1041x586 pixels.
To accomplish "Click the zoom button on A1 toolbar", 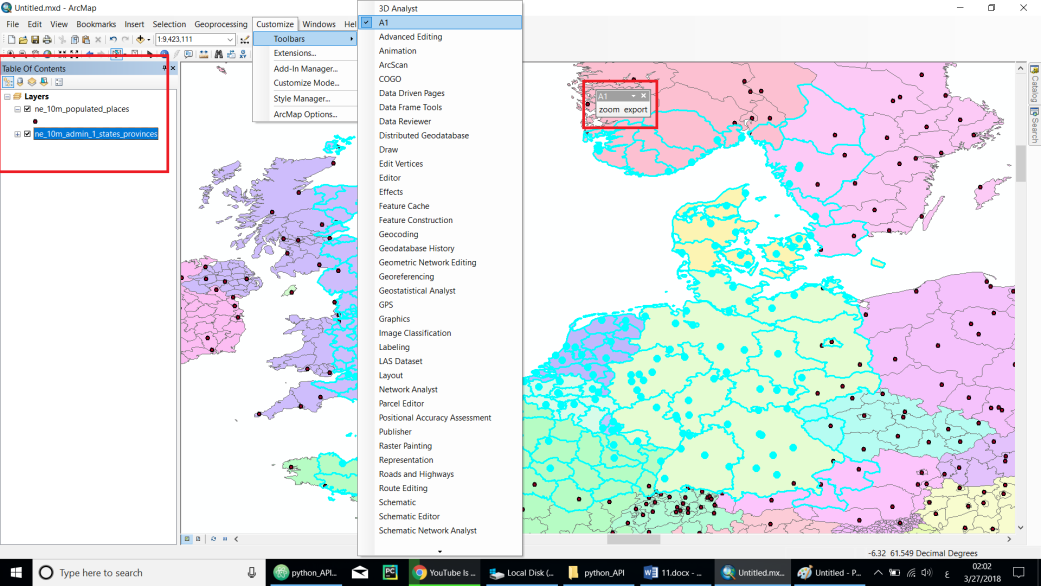I will pos(609,109).
